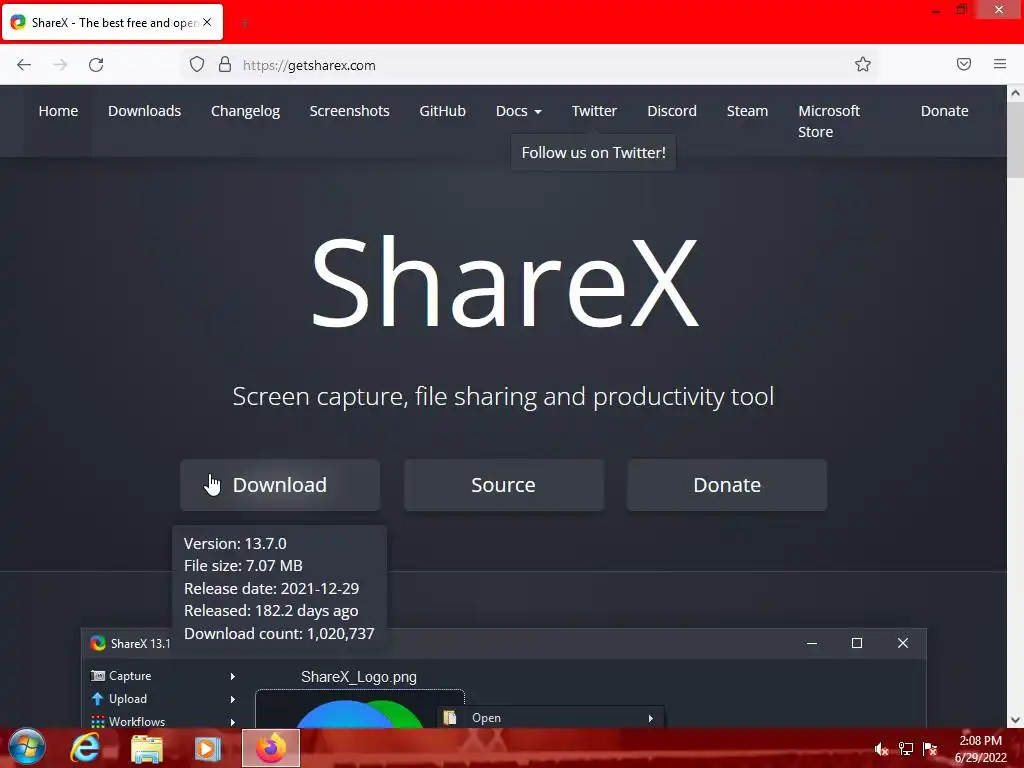The image size is (1024, 768).
Task: Launch Internet Explorer from the taskbar
Action: point(85,748)
